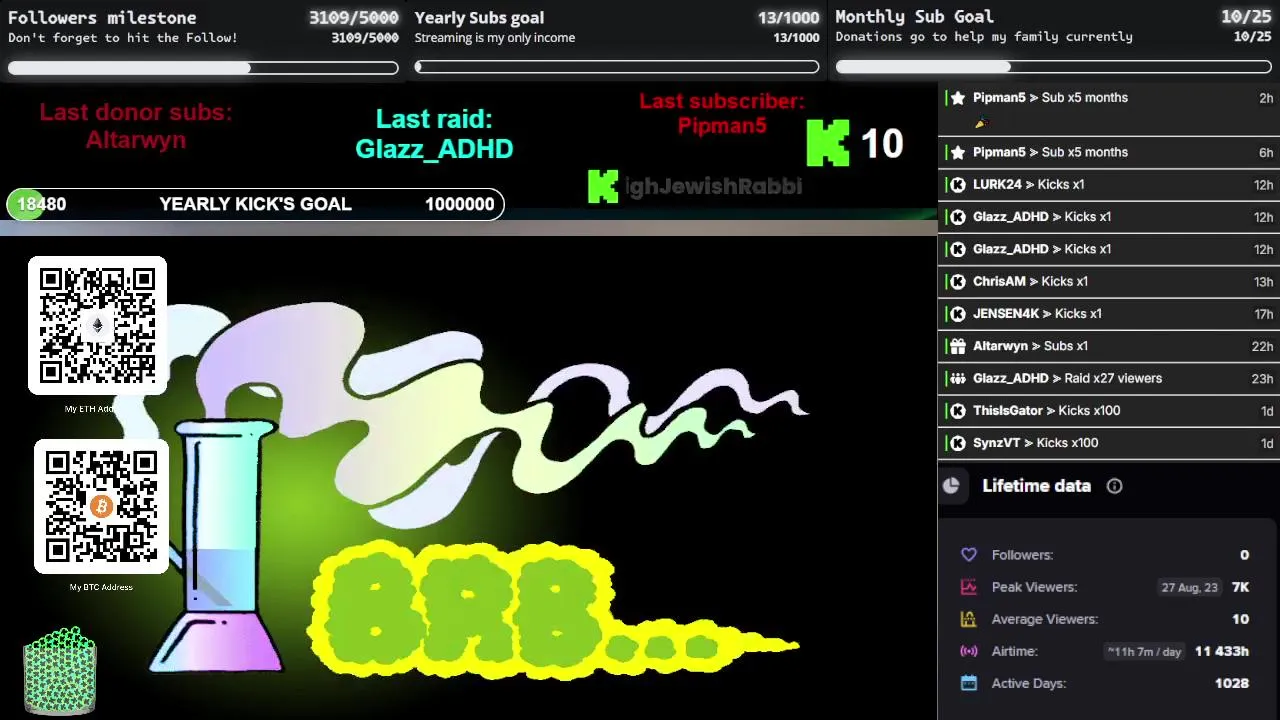
Task: Click the Monthly Sub Goal progress bar
Action: pos(1053,67)
